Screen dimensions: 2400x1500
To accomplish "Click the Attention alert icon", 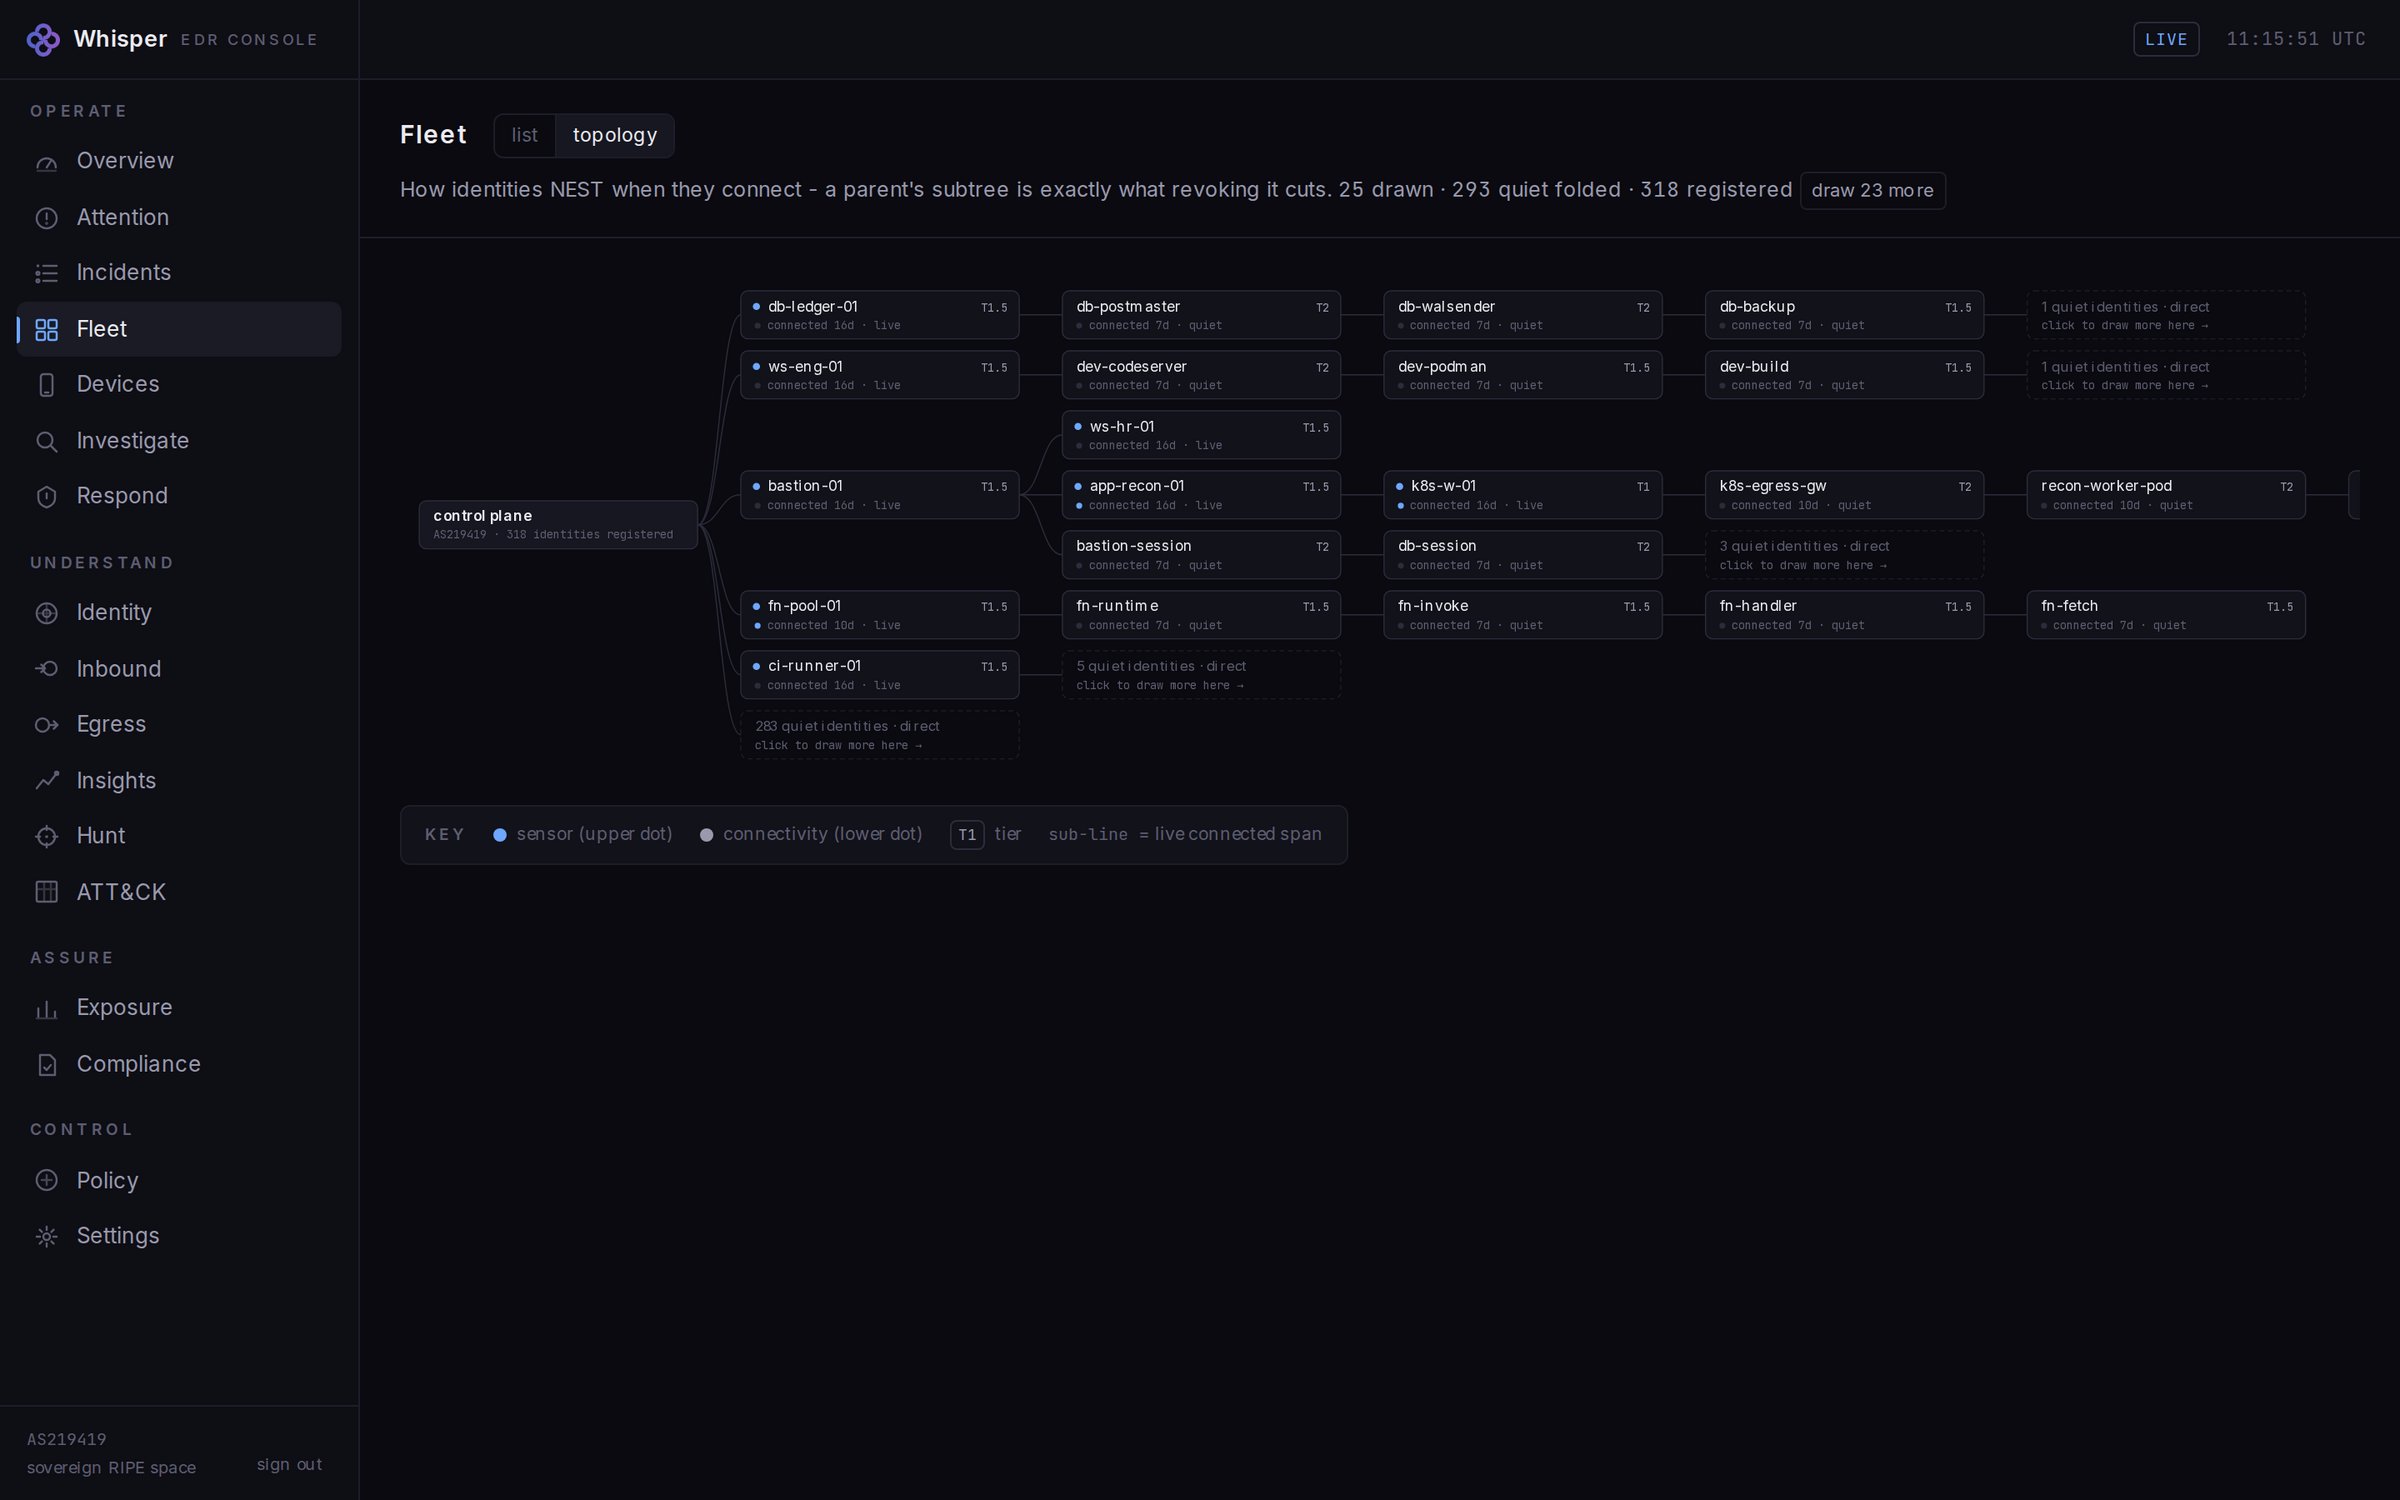I will tap(46, 218).
